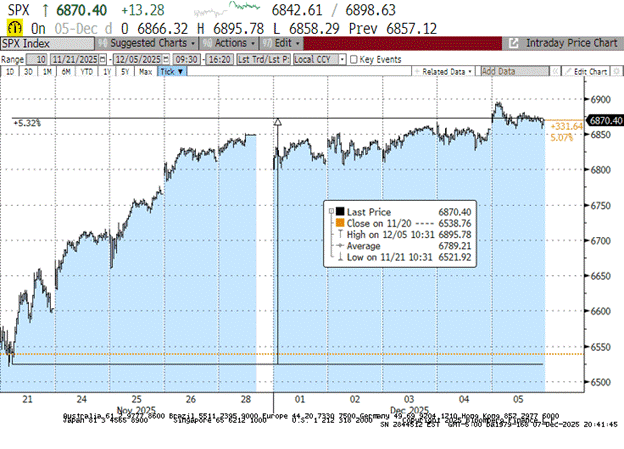
Task: Select the Tick interval tab
Action: tap(170, 73)
